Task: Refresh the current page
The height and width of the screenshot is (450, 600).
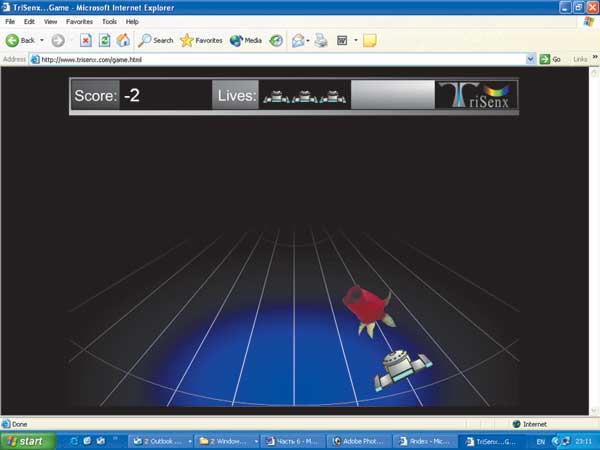Action: pos(104,41)
